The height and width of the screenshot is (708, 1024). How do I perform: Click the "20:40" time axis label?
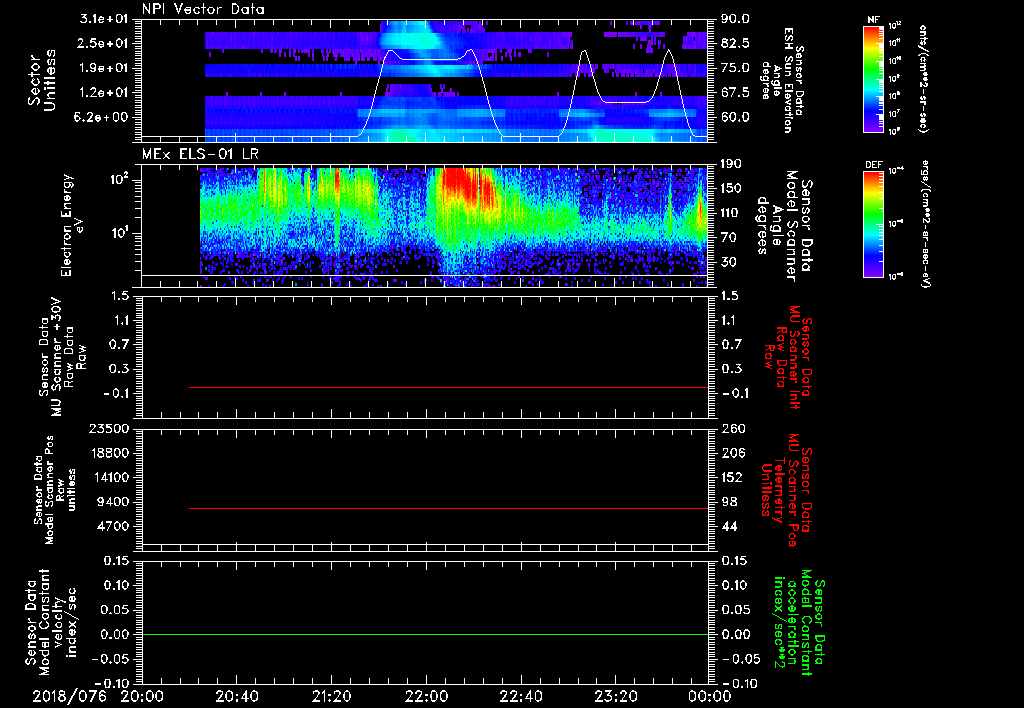237,696
